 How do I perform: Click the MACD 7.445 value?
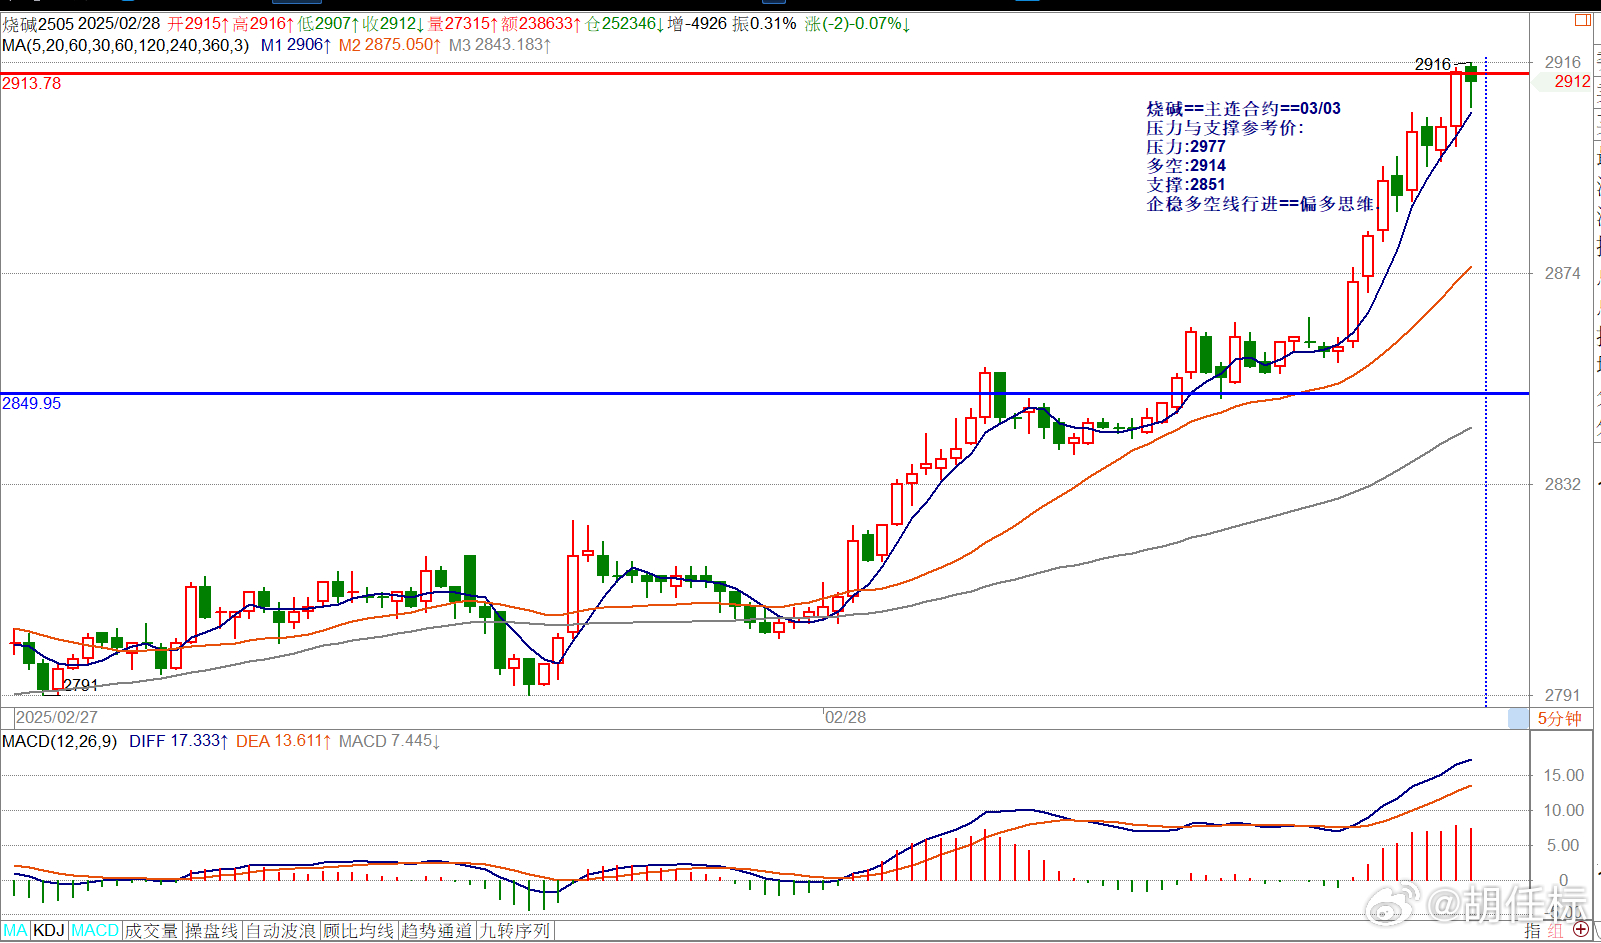click(390, 741)
